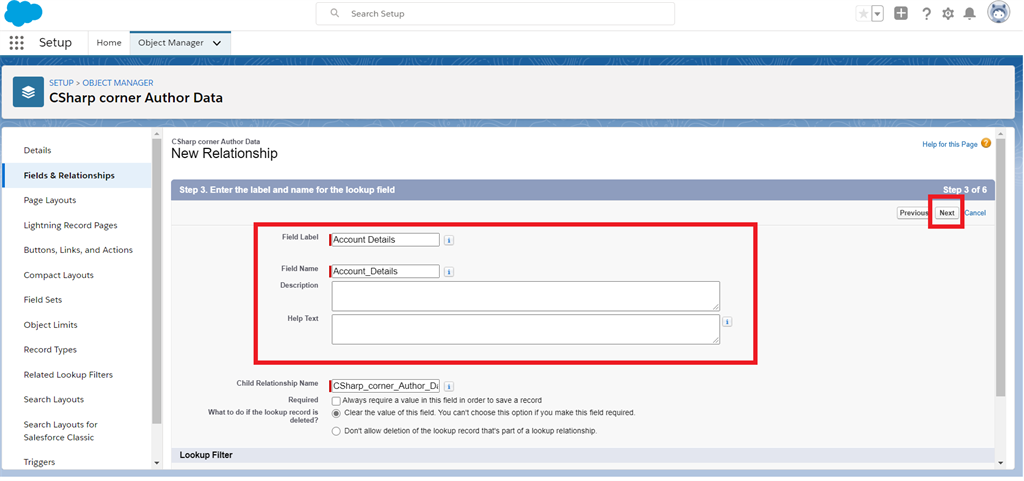The width and height of the screenshot is (1024, 481).
Task: Click the orange Help for this Page icon
Action: pyautogui.click(x=986, y=144)
